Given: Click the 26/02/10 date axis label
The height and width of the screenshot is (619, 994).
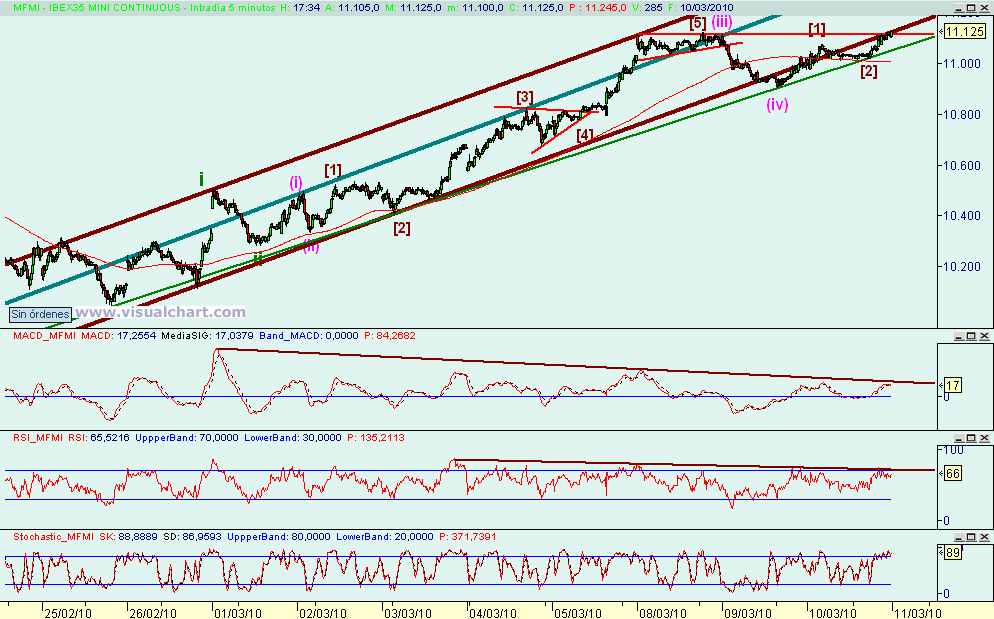Looking at the screenshot, I should (153, 613).
